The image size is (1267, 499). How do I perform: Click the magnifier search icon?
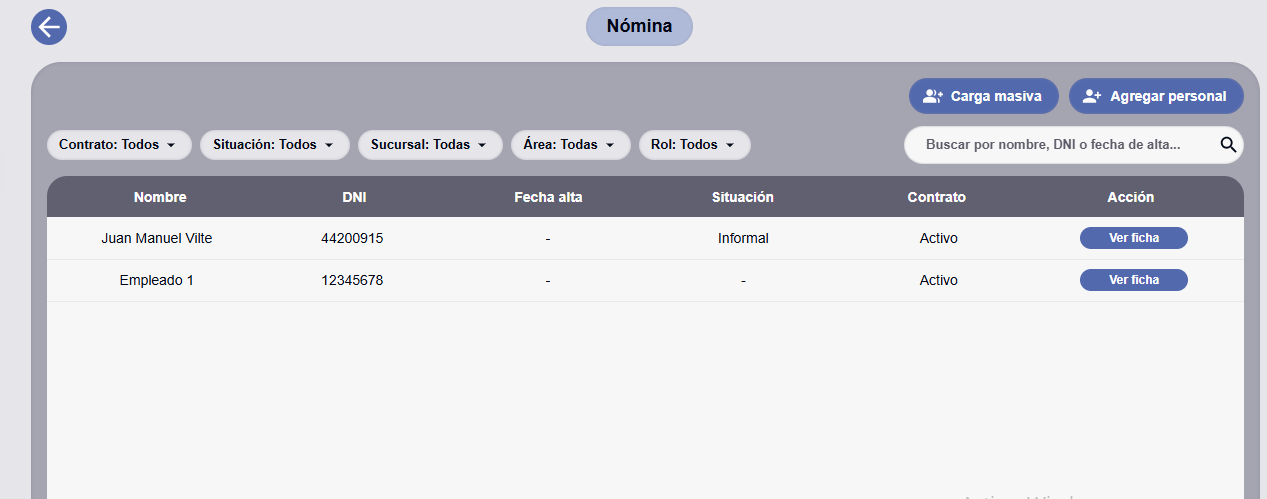point(1229,145)
